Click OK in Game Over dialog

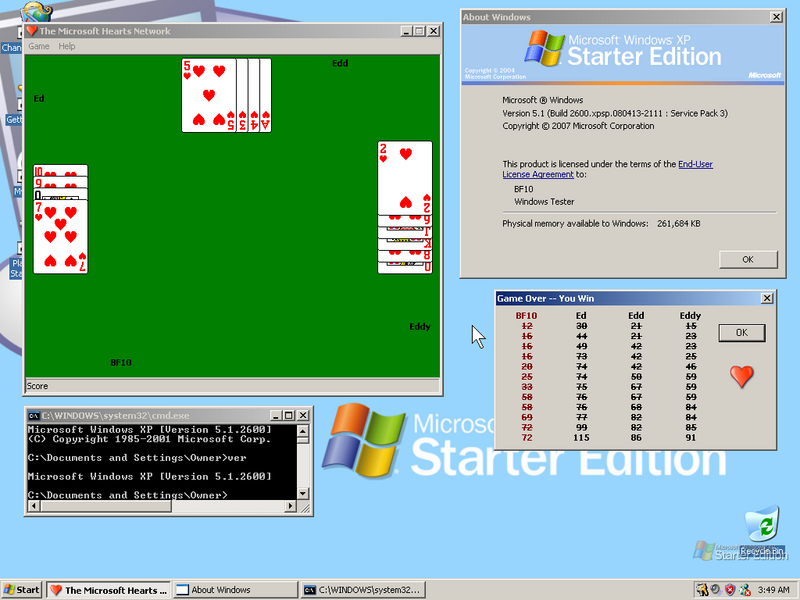tap(742, 333)
